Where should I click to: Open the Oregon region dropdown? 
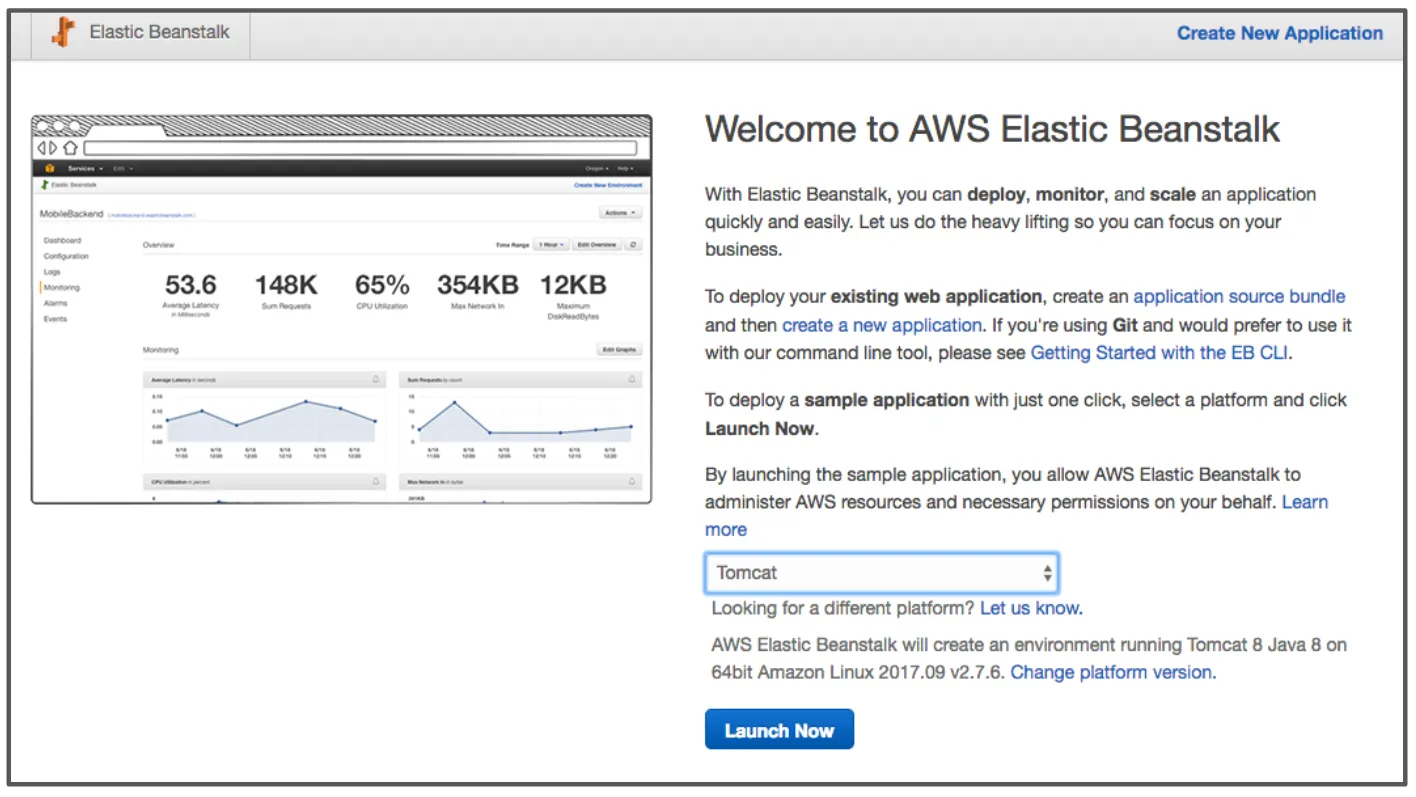pyautogui.click(x=595, y=167)
